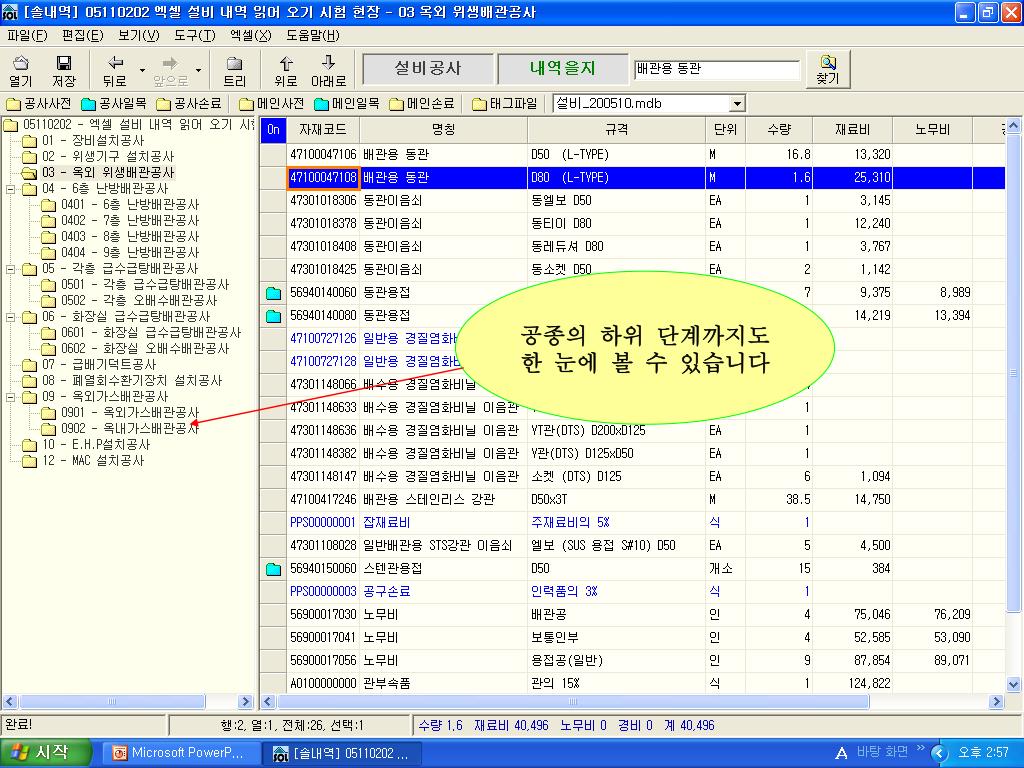Image resolution: width=1024 pixels, height=768 pixels.
Task: Click cyan folder icon in 동관용접 56940140080 row
Action: (274, 317)
